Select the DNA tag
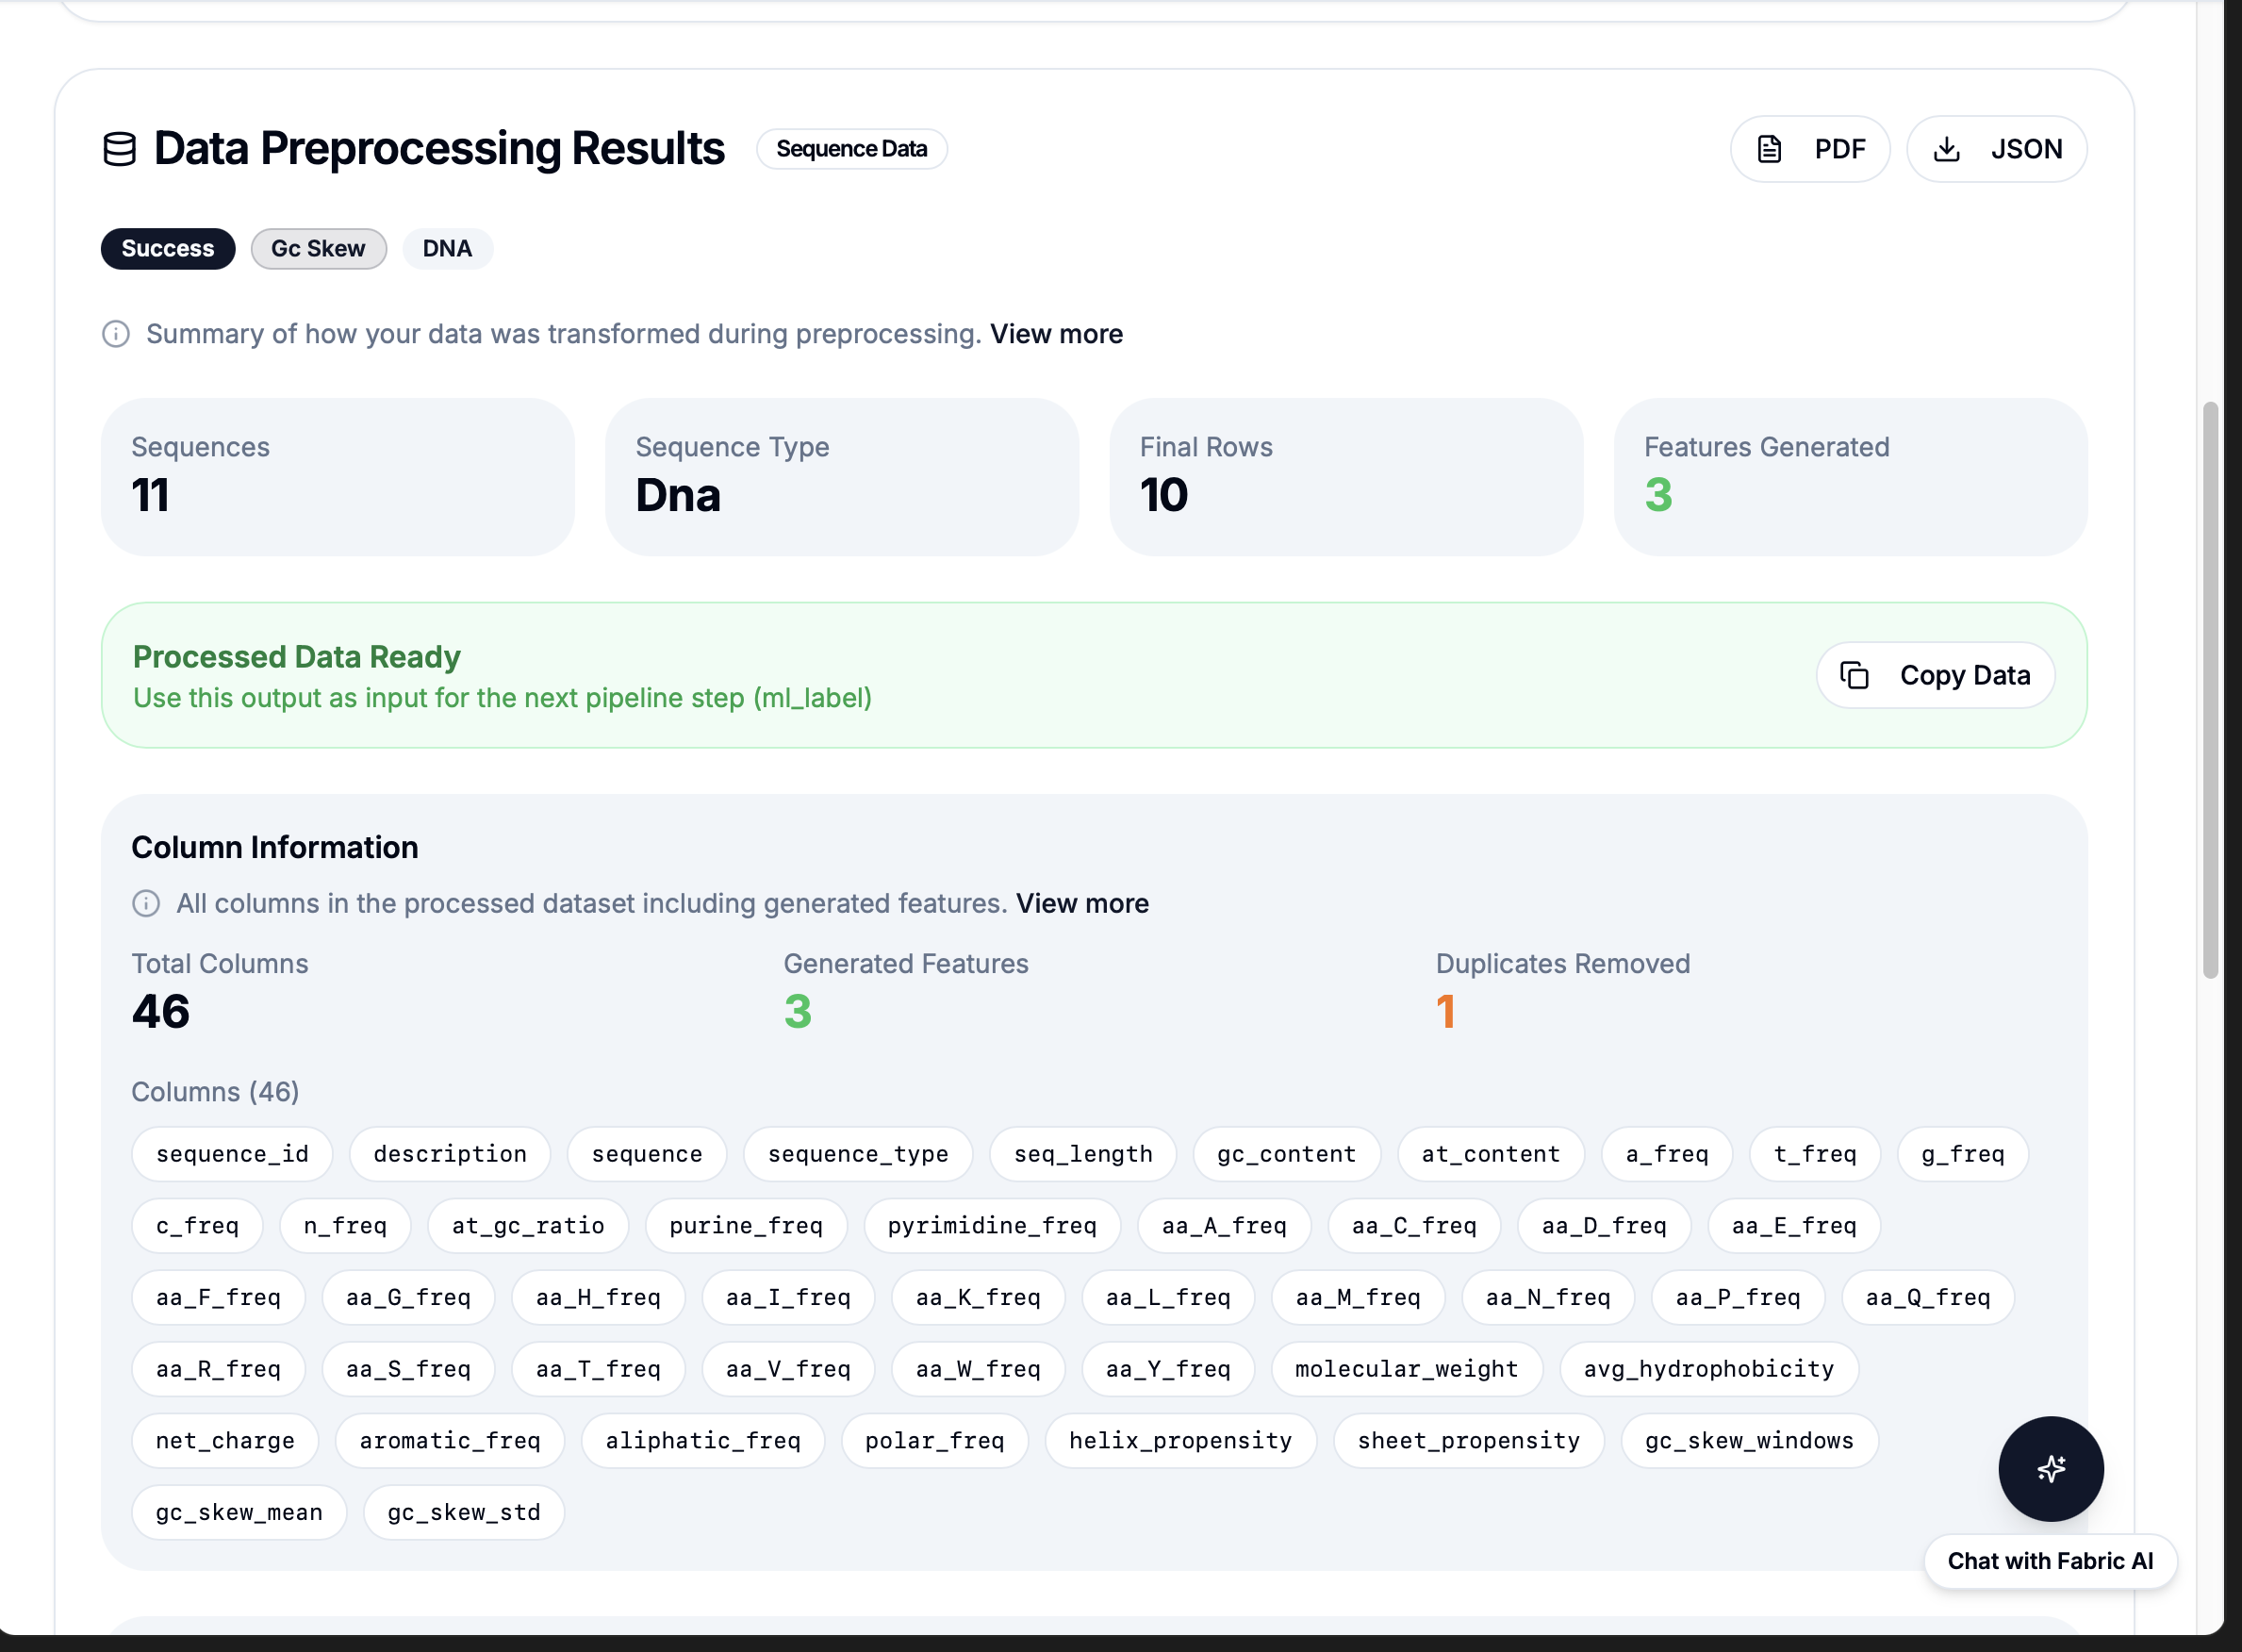 tap(447, 249)
